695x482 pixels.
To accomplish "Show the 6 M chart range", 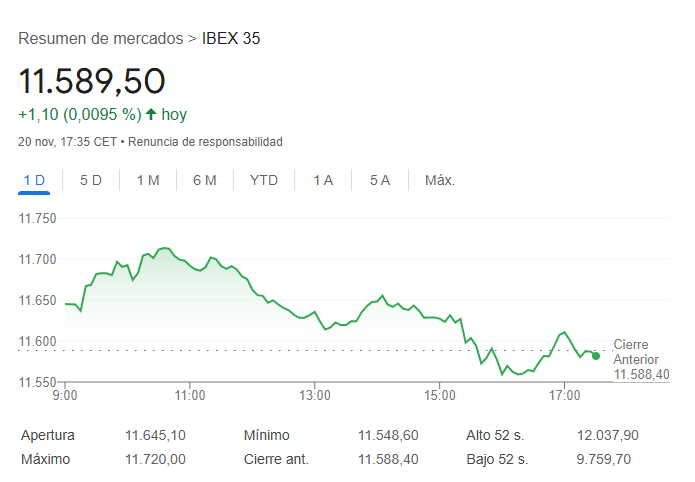I will tap(205, 180).
